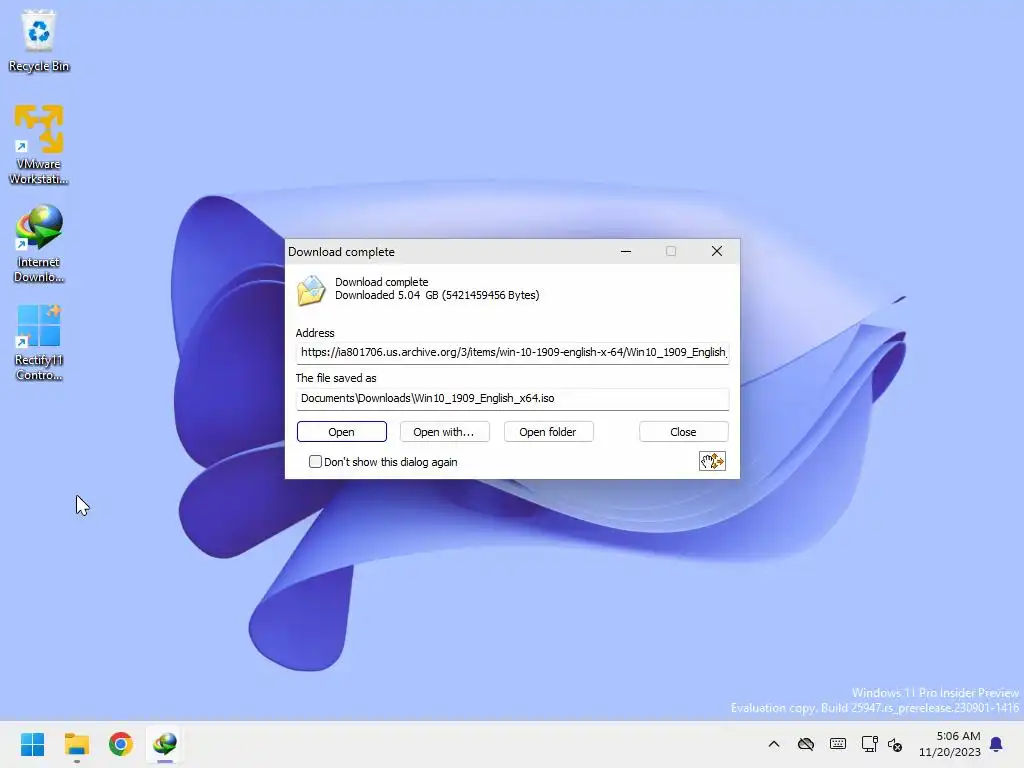
Task: Click the Download complete title bar text
Action: pyautogui.click(x=342, y=252)
